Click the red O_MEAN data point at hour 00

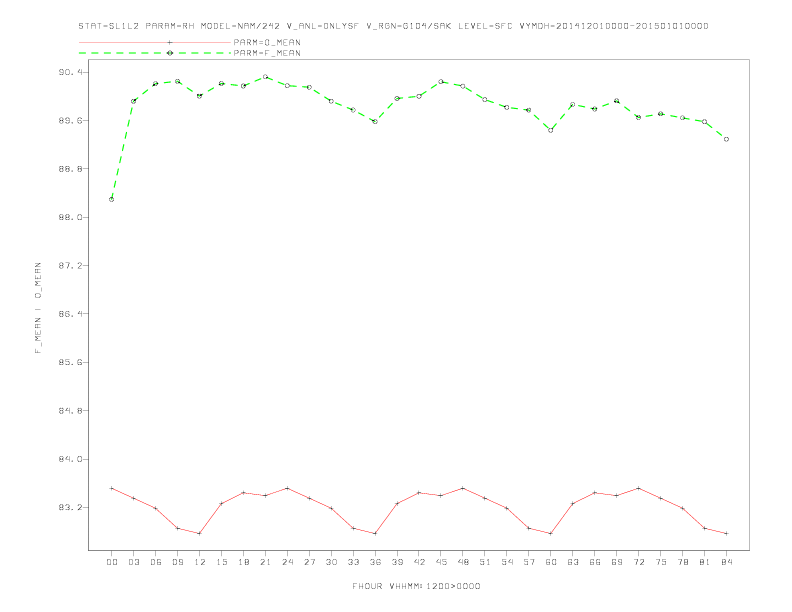tap(112, 488)
